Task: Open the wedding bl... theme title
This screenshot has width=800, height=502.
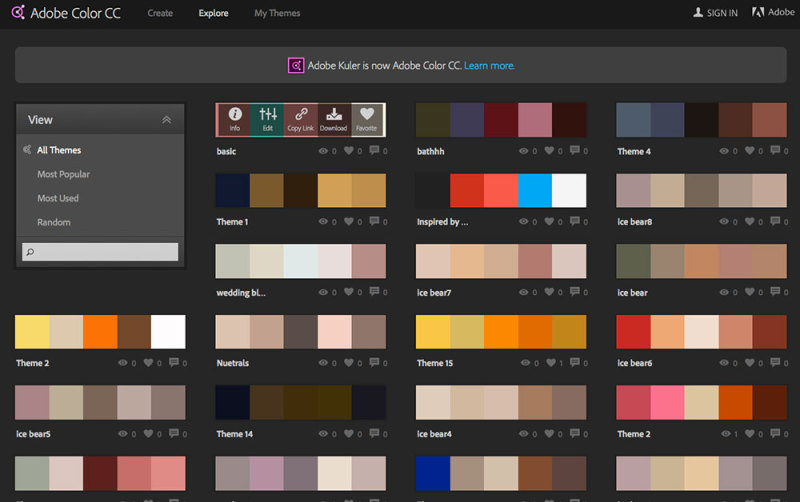Action: 241,292
